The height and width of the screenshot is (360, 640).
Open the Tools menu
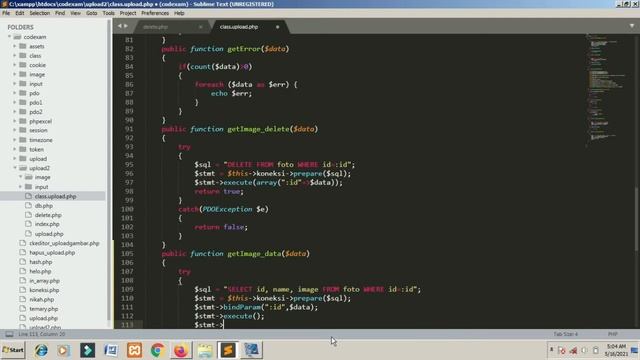(109, 13)
